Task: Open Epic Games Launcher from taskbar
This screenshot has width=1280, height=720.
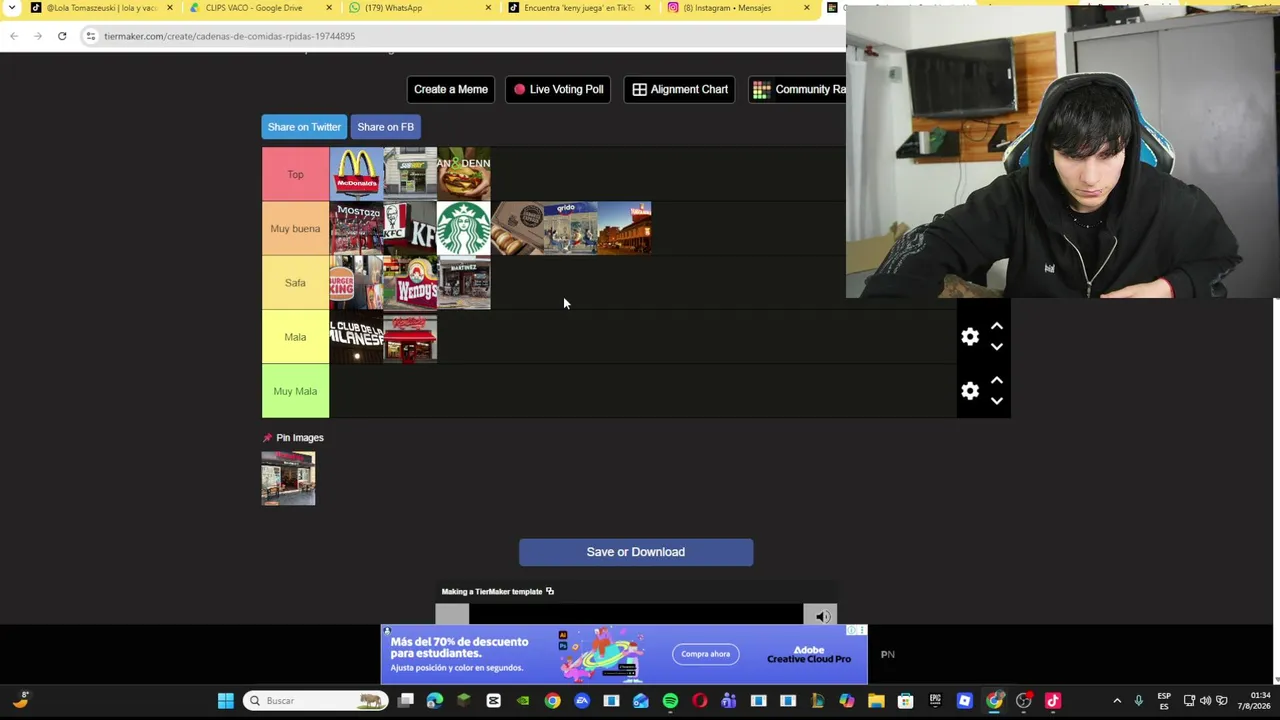Action: pos(935,701)
